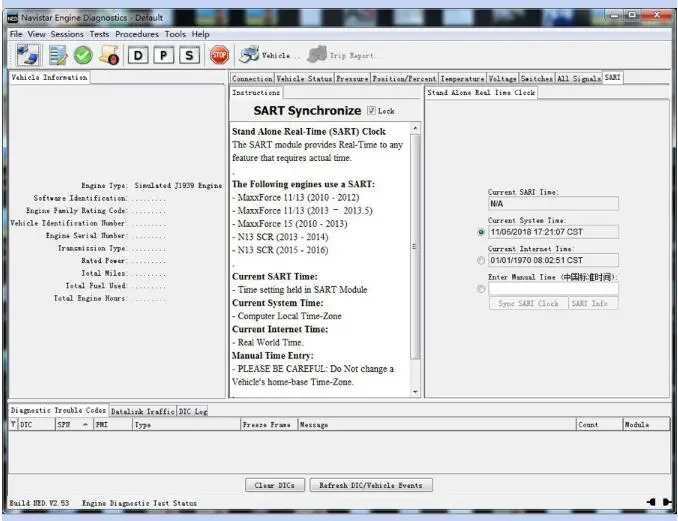Click the S toolbar button
This screenshot has height=521, width=678.
coord(189,55)
